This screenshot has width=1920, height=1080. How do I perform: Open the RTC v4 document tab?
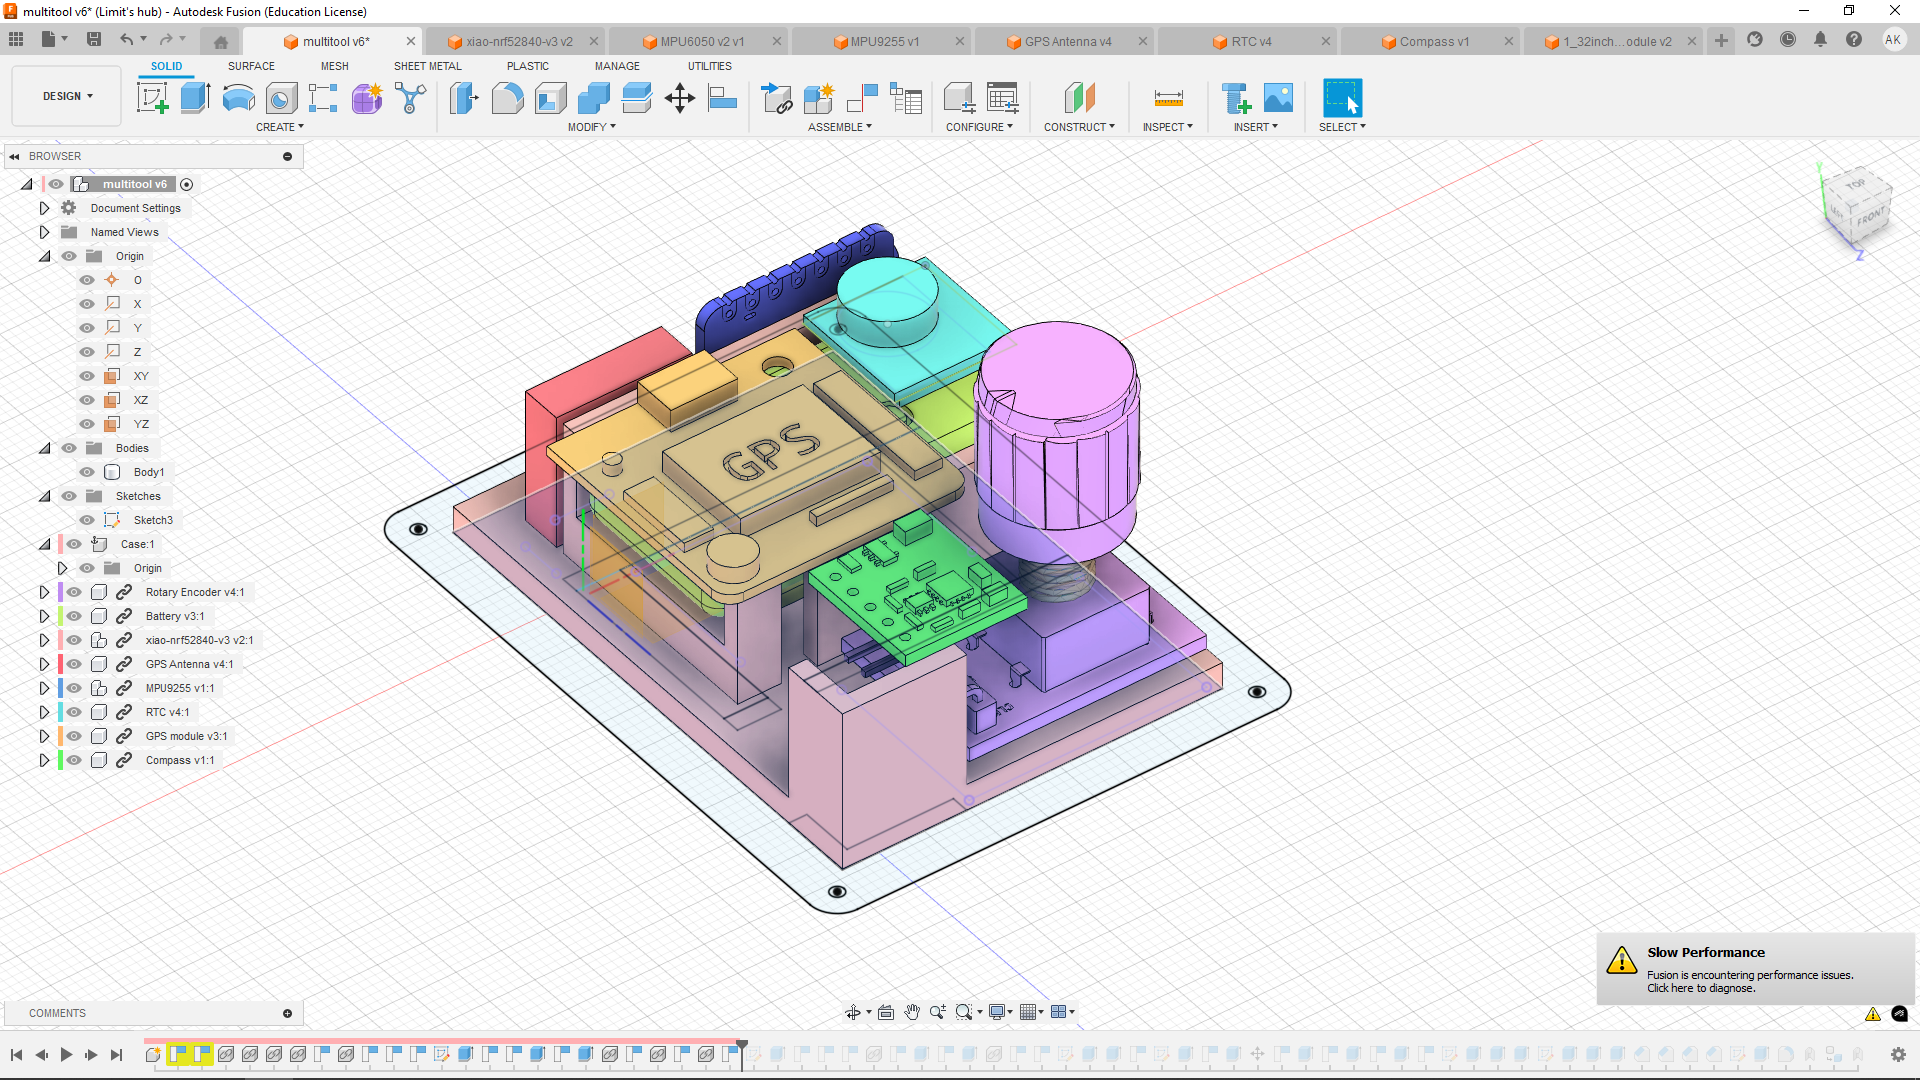(1251, 41)
